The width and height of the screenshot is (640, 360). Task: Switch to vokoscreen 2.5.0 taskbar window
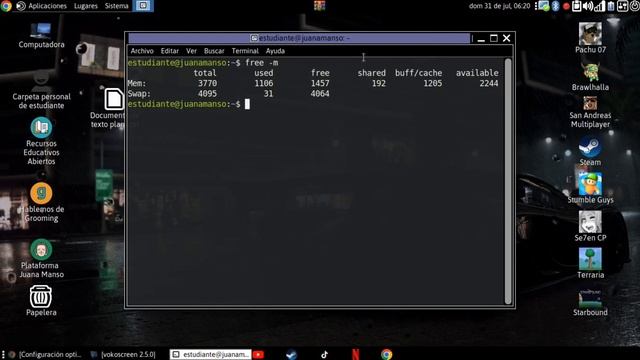[x=123, y=354]
